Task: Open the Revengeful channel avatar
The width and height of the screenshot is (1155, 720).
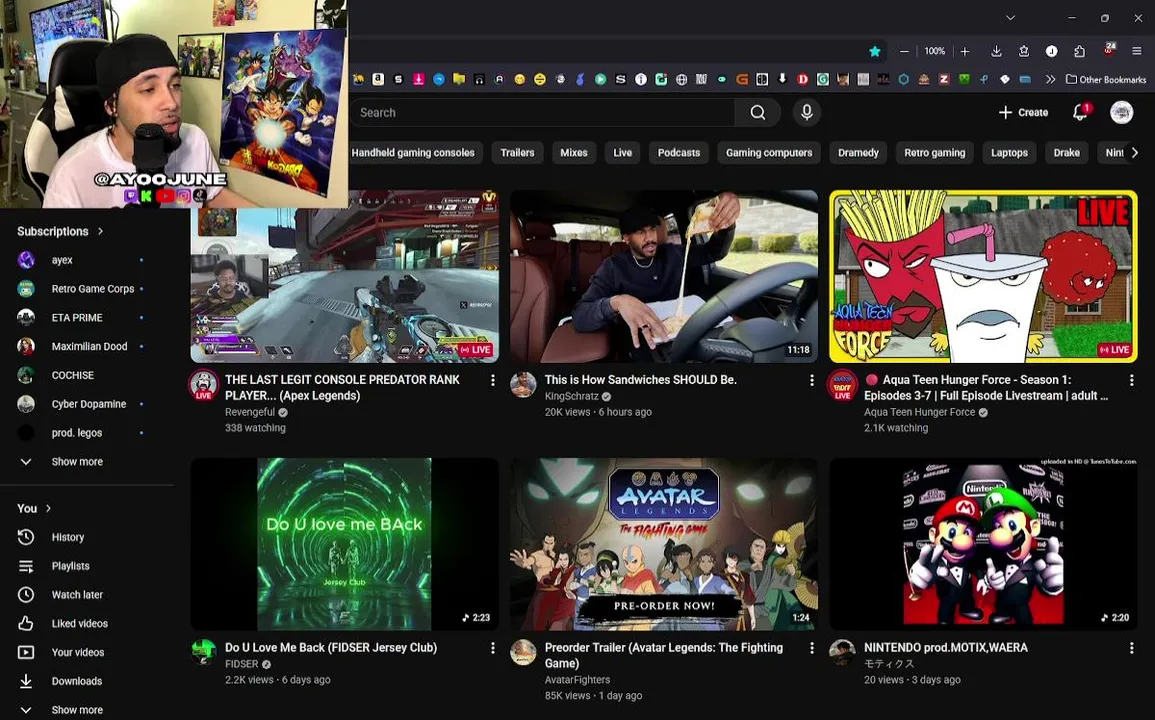Action: [x=203, y=385]
